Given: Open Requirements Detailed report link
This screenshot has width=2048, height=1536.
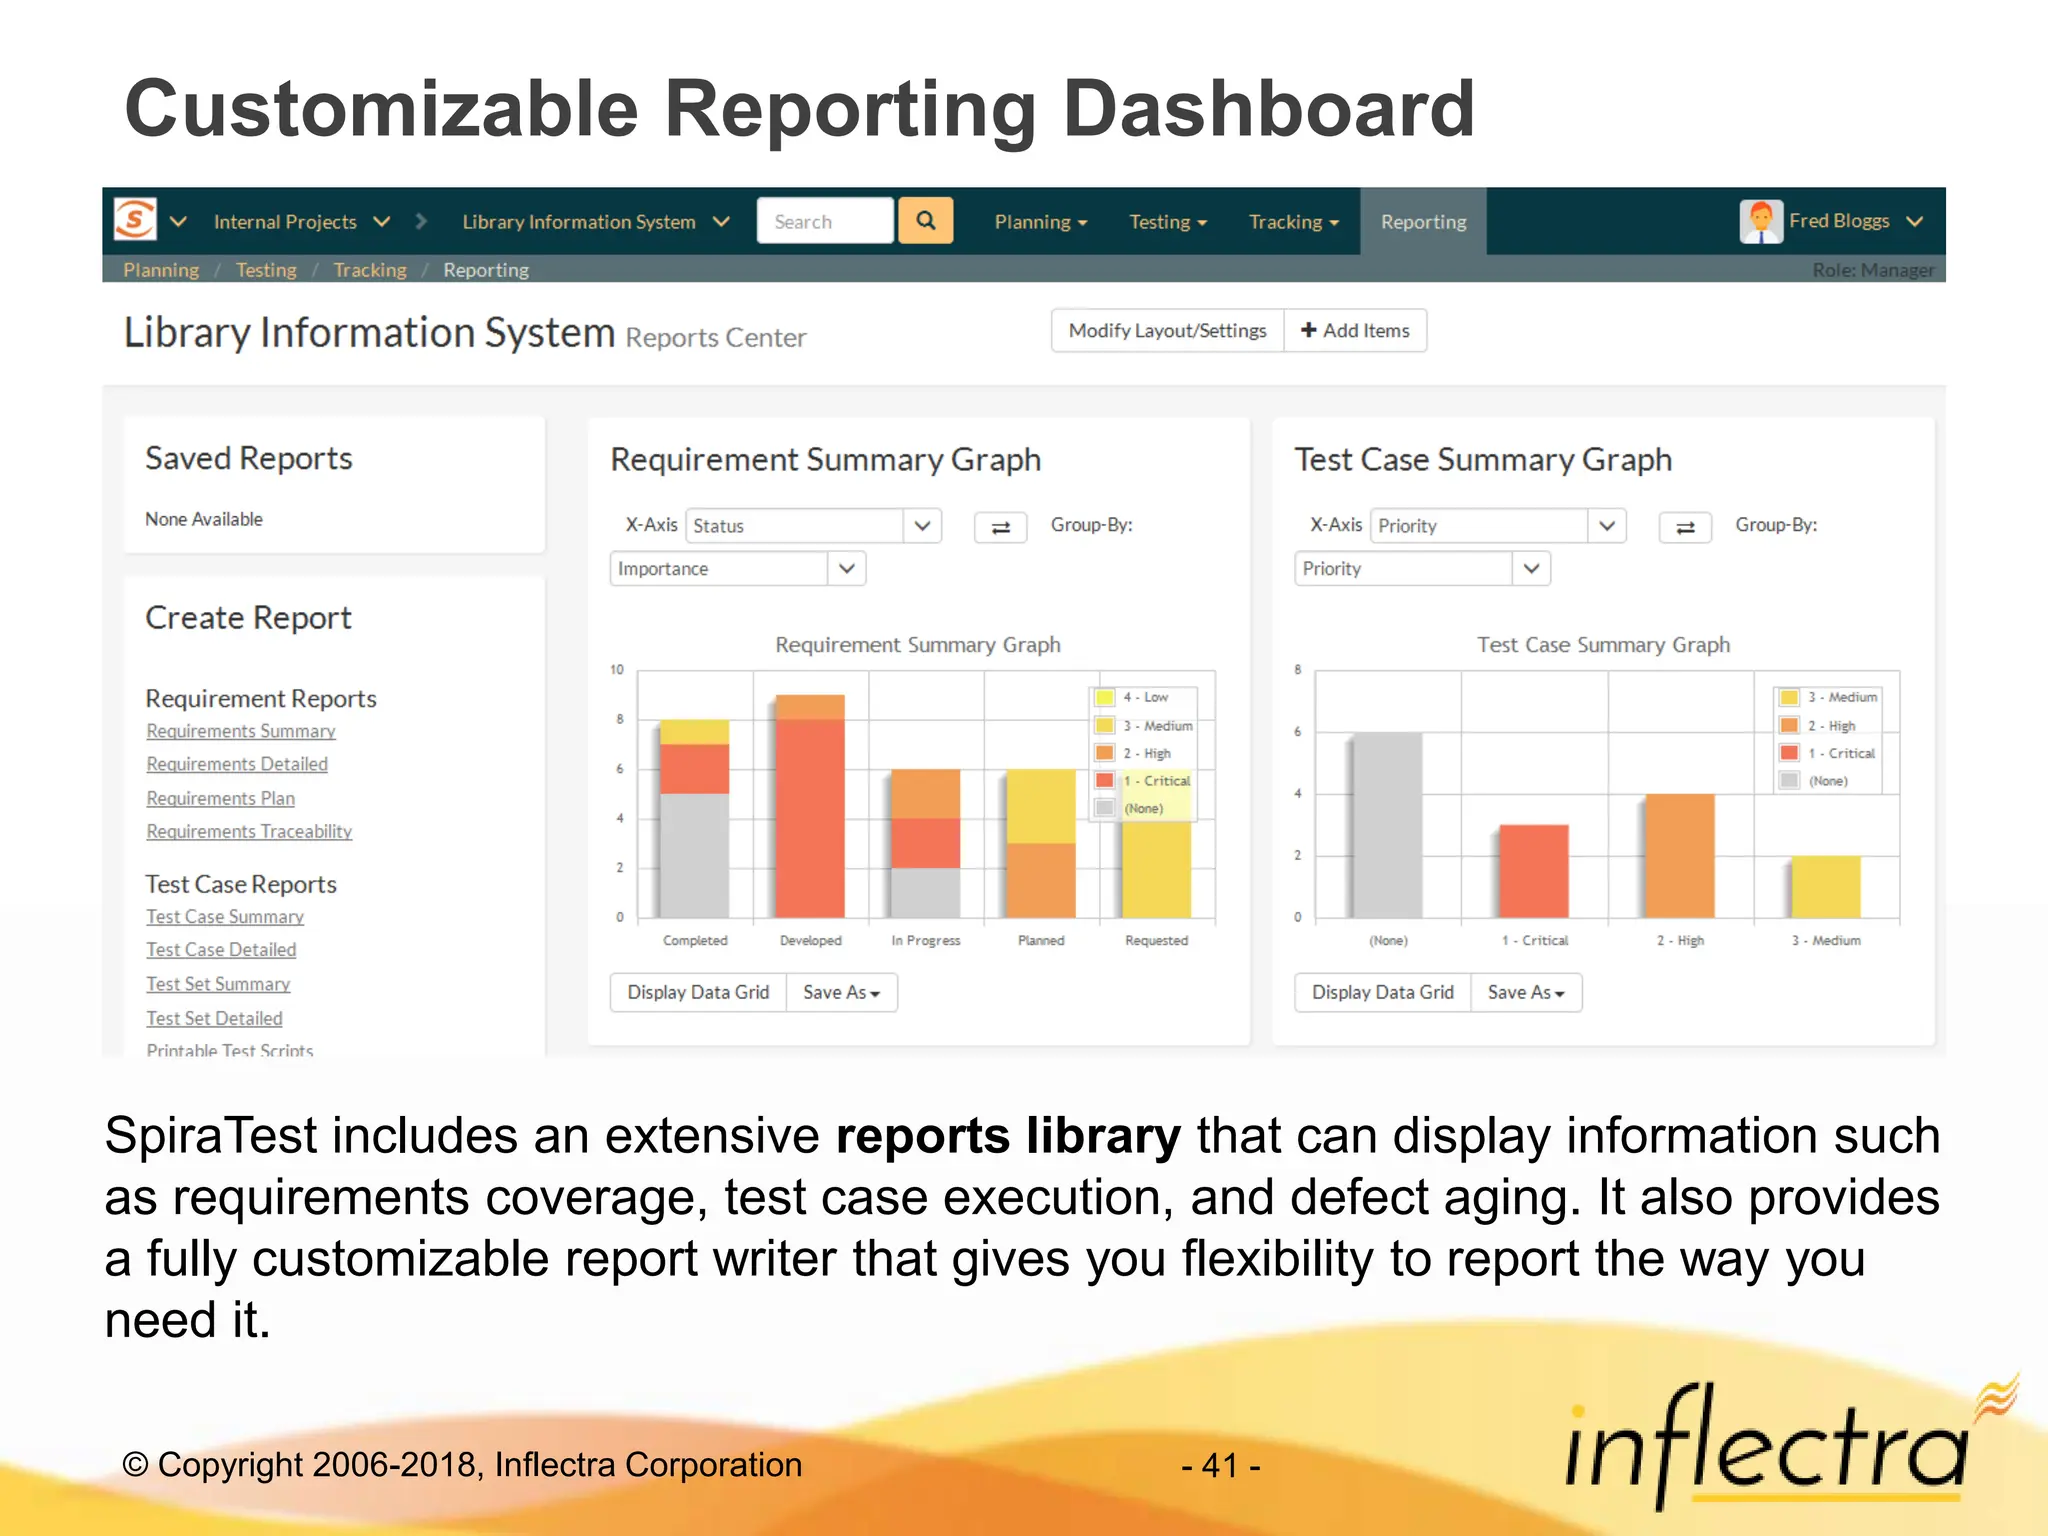Looking at the screenshot, I should tap(237, 764).
